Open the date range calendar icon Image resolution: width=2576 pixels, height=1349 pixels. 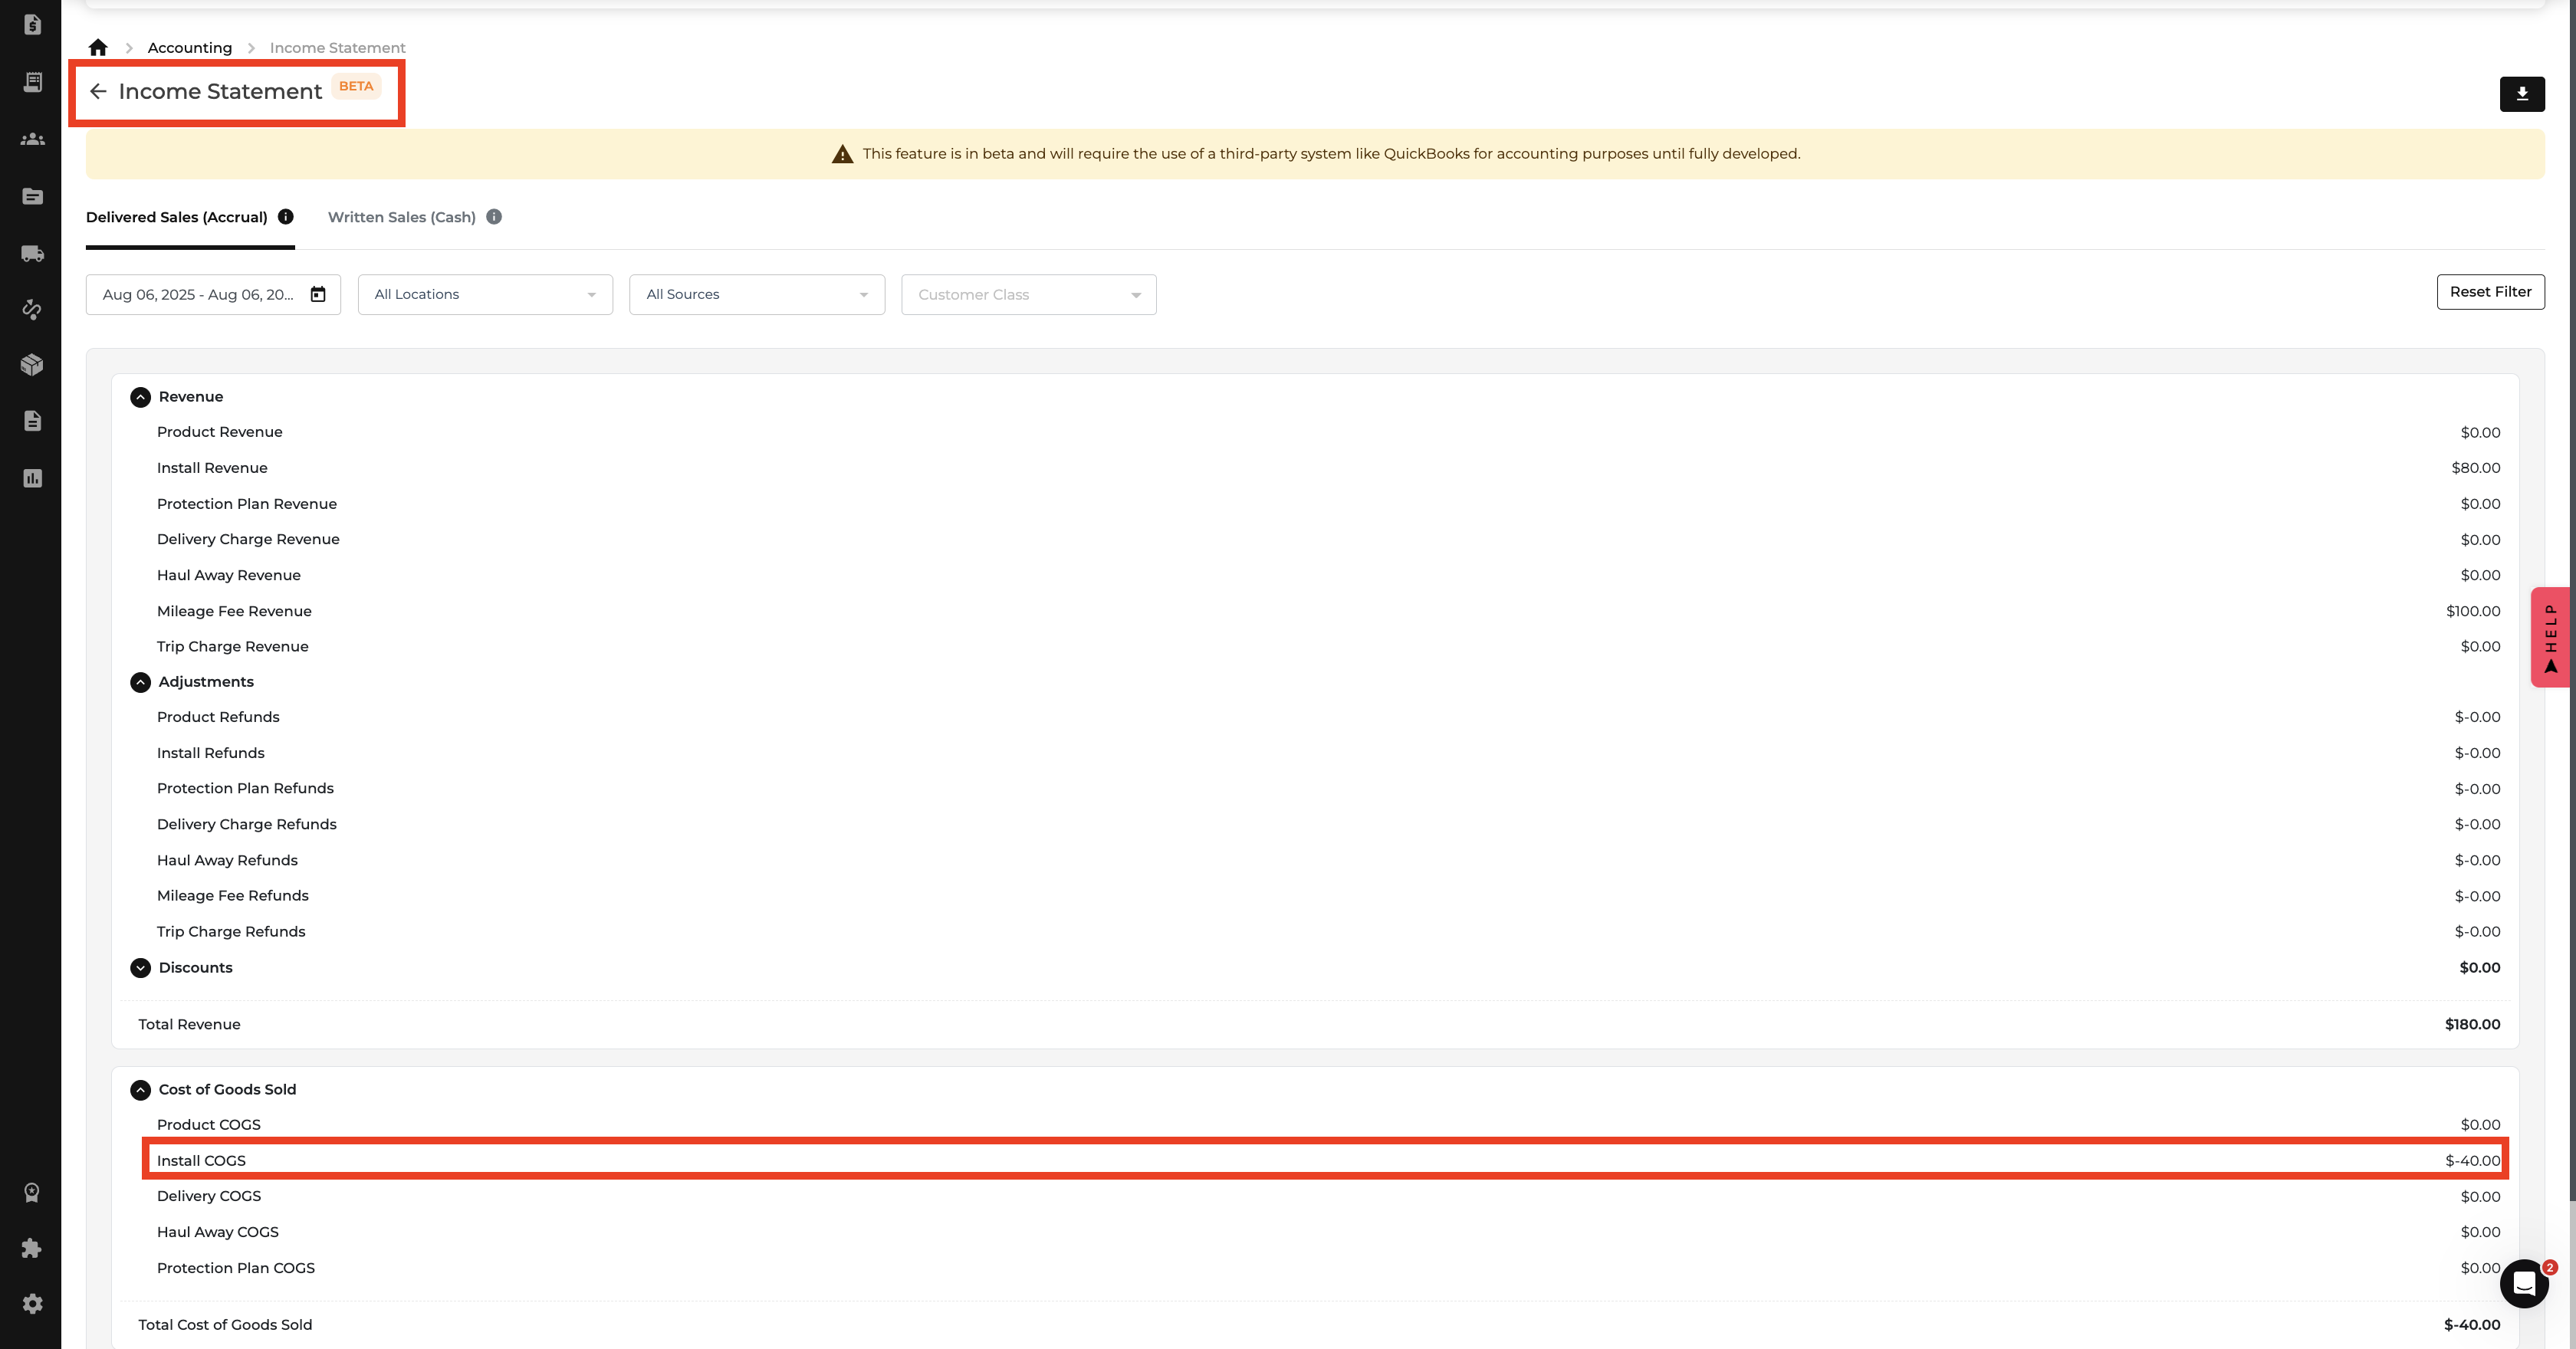click(318, 294)
